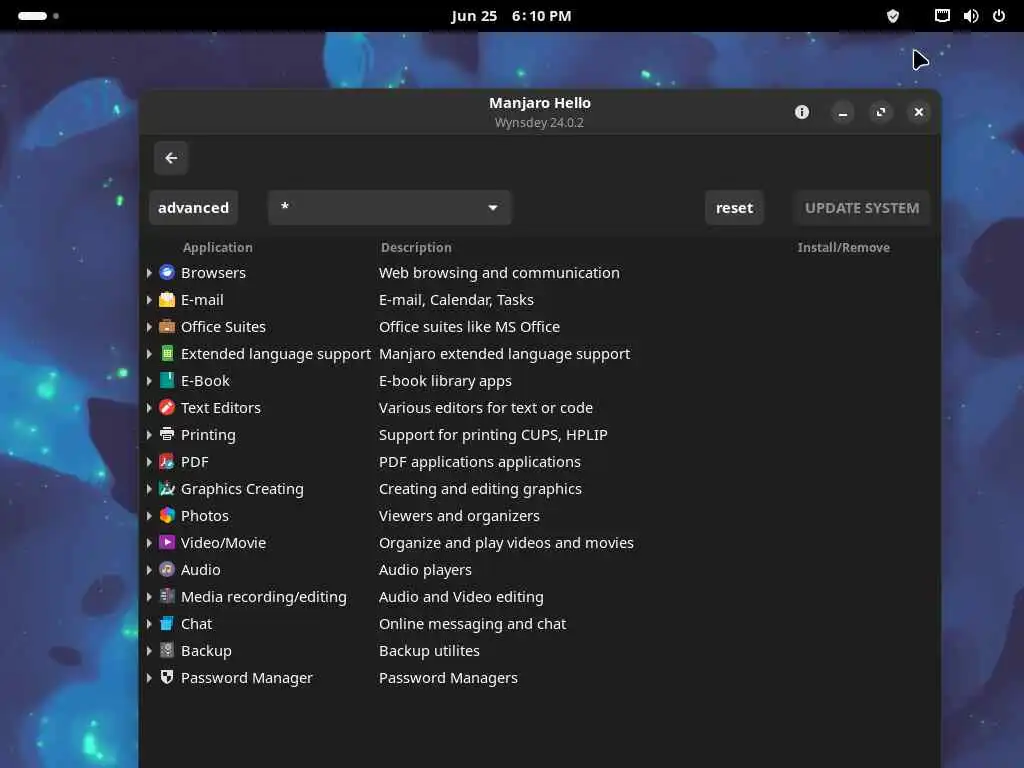Click 'Online messaging and chat' description
Image resolution: width=1024 pixels, height=768 pixels.
point(472,624)
